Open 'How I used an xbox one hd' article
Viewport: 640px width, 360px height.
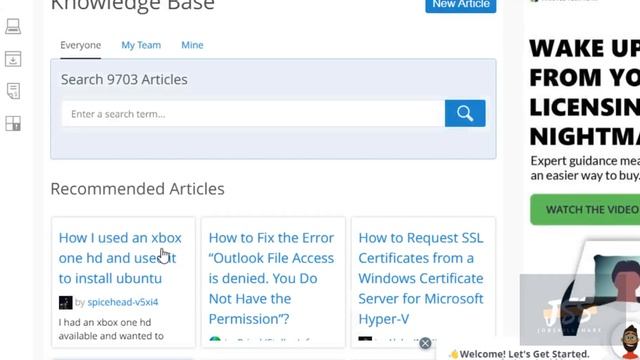pos(120,258)
